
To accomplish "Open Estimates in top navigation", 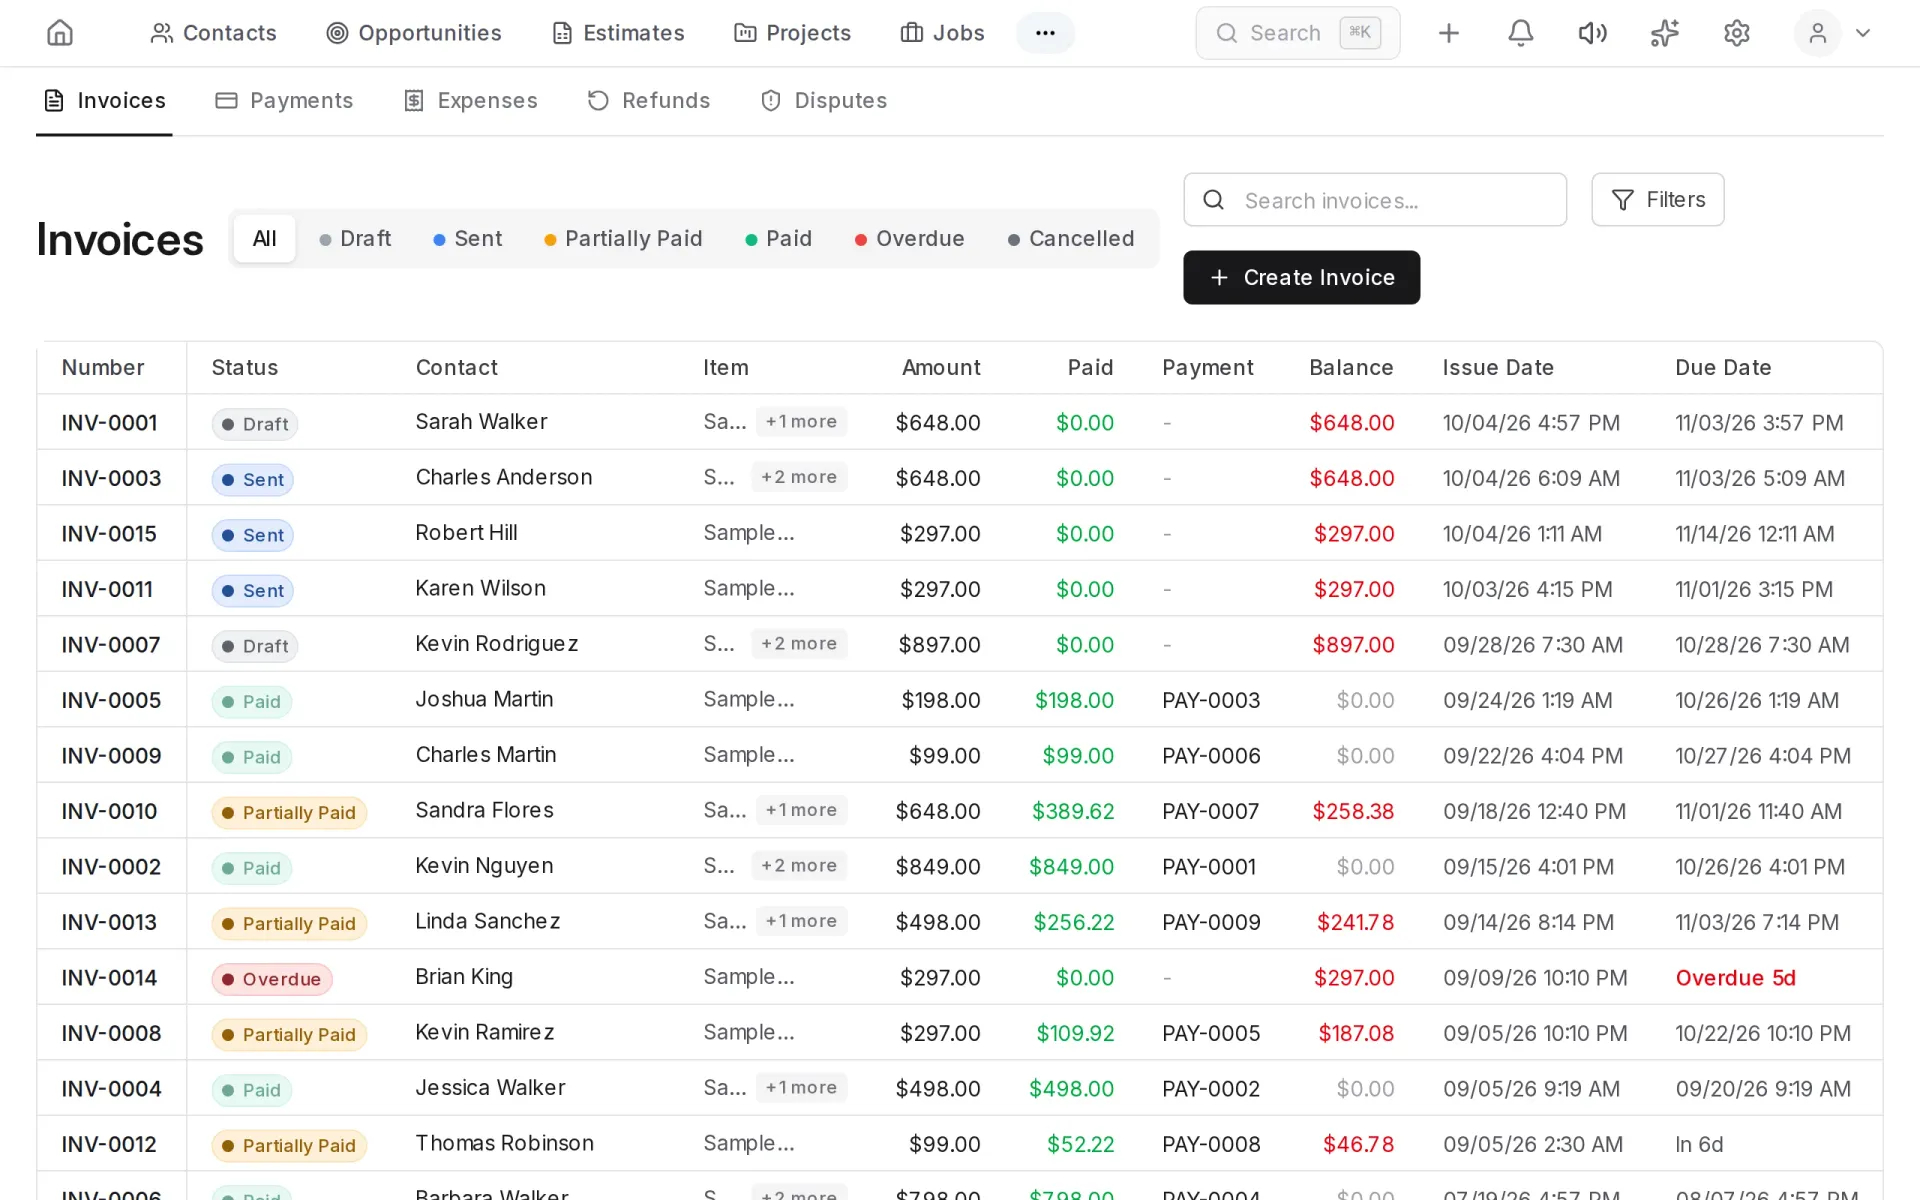I will click(x=618, y=33).
